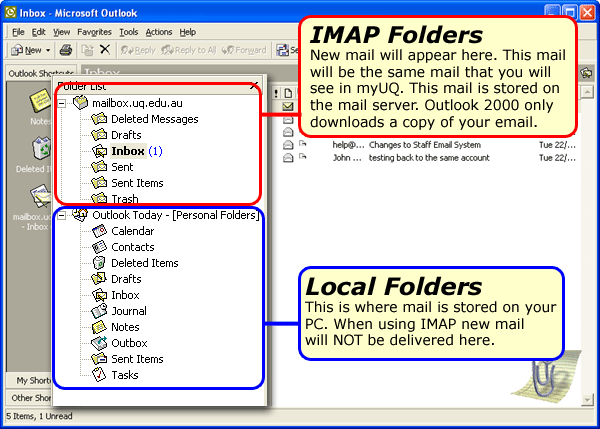Click the Delete X toolbar icon

pos(104,49)
